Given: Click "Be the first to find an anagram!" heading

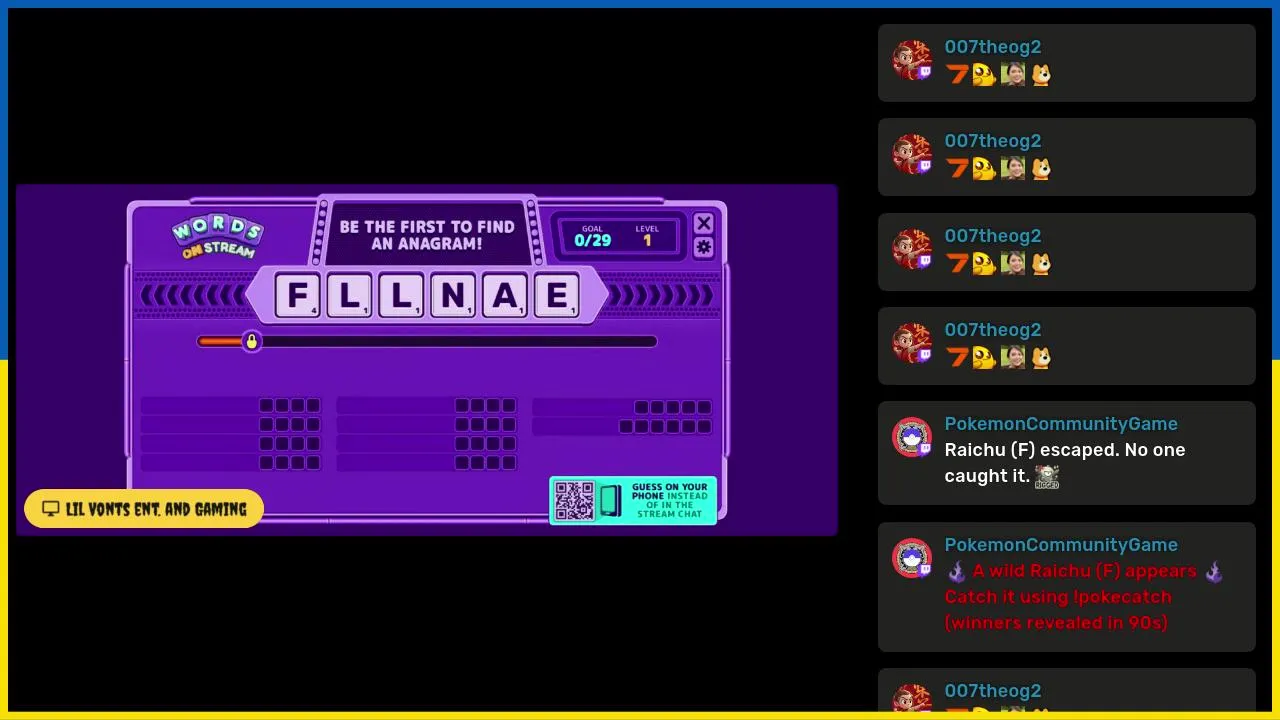Looking at the screenshot, I should pos(427,235).
